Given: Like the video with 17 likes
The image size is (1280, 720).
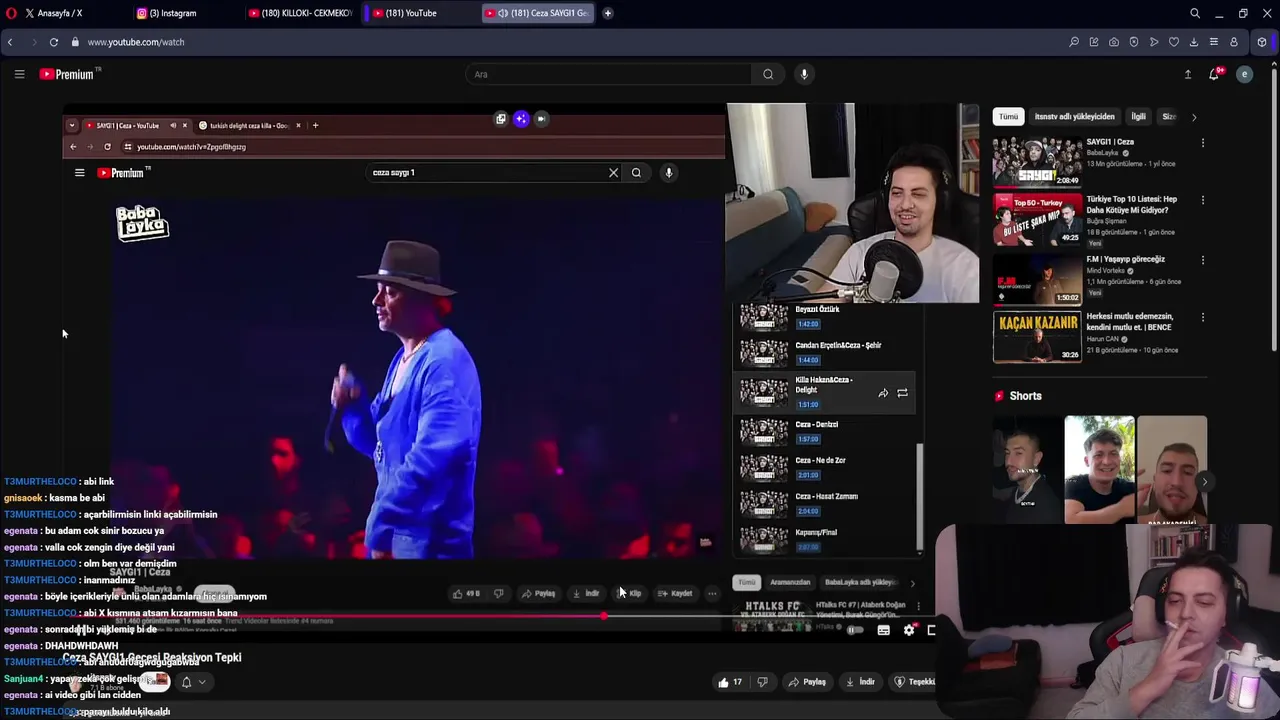Looking at the screenshot, I should pos(730,682).
